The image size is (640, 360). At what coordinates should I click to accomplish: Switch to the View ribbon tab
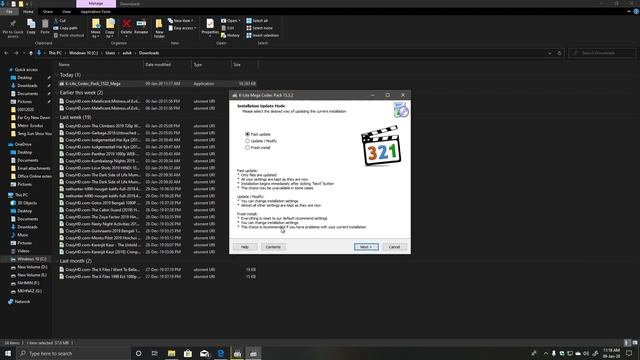pyautogui.click(x=66, y=12)
